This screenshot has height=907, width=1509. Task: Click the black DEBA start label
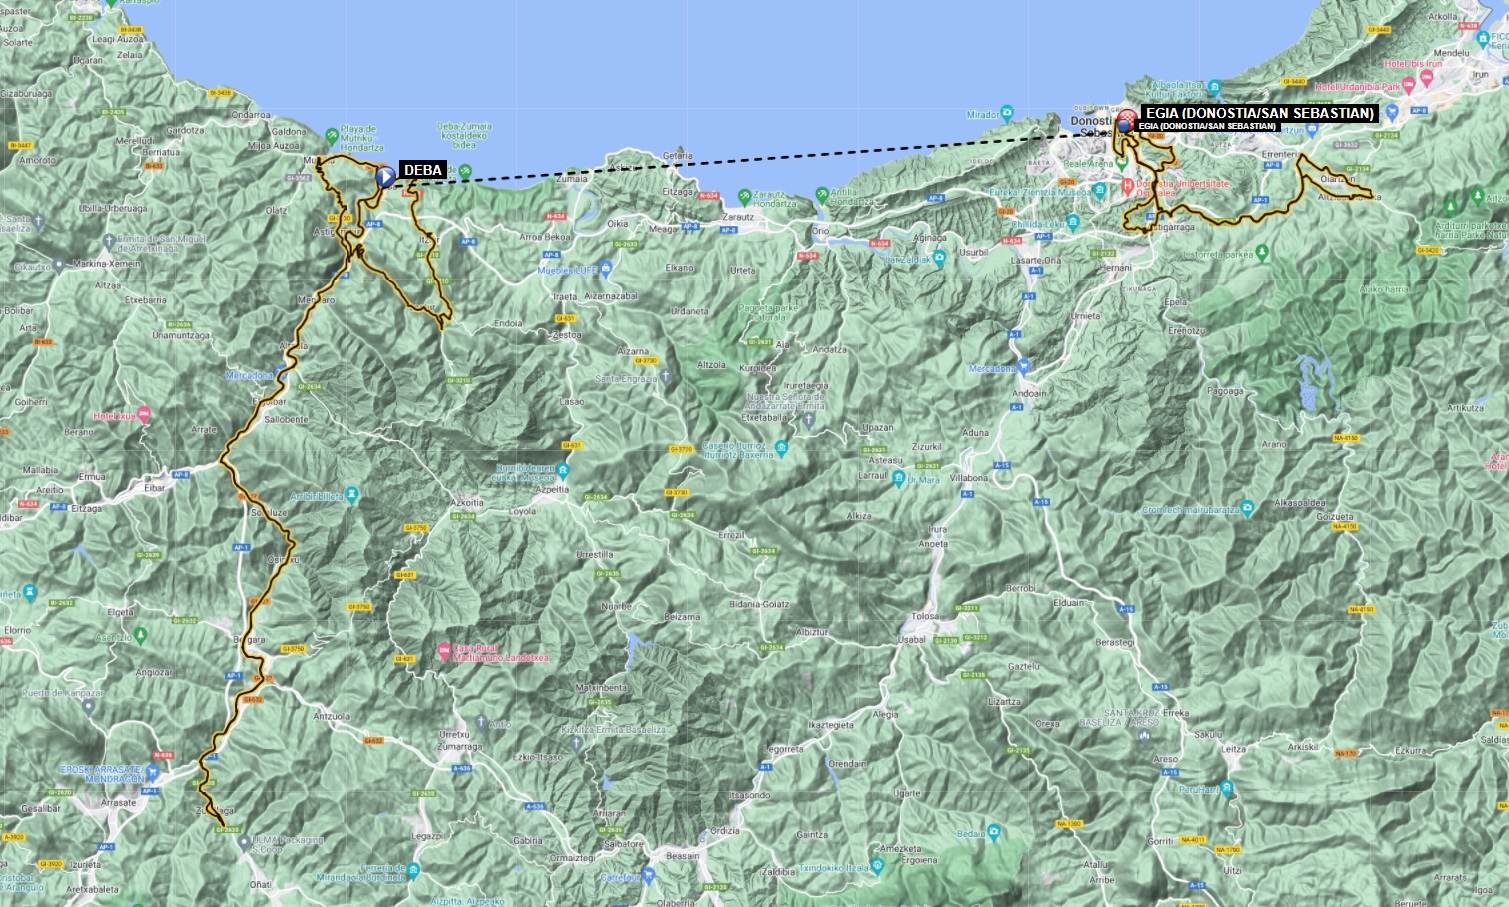point(422,170)
